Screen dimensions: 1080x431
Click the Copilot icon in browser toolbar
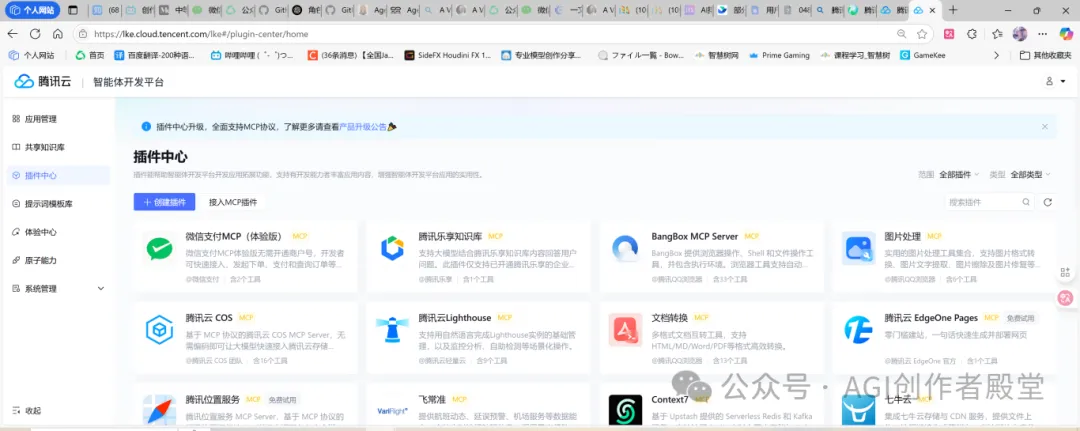1065,34
